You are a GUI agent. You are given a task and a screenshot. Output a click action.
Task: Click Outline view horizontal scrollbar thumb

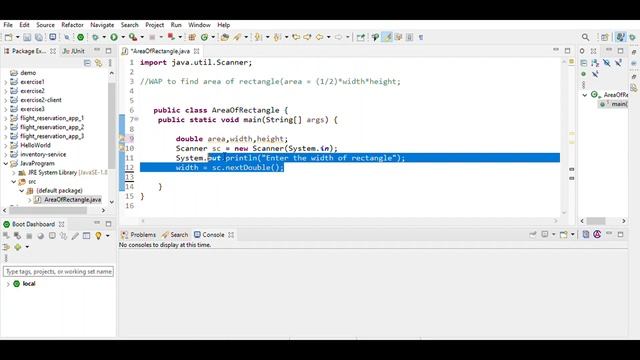point(596,221)
